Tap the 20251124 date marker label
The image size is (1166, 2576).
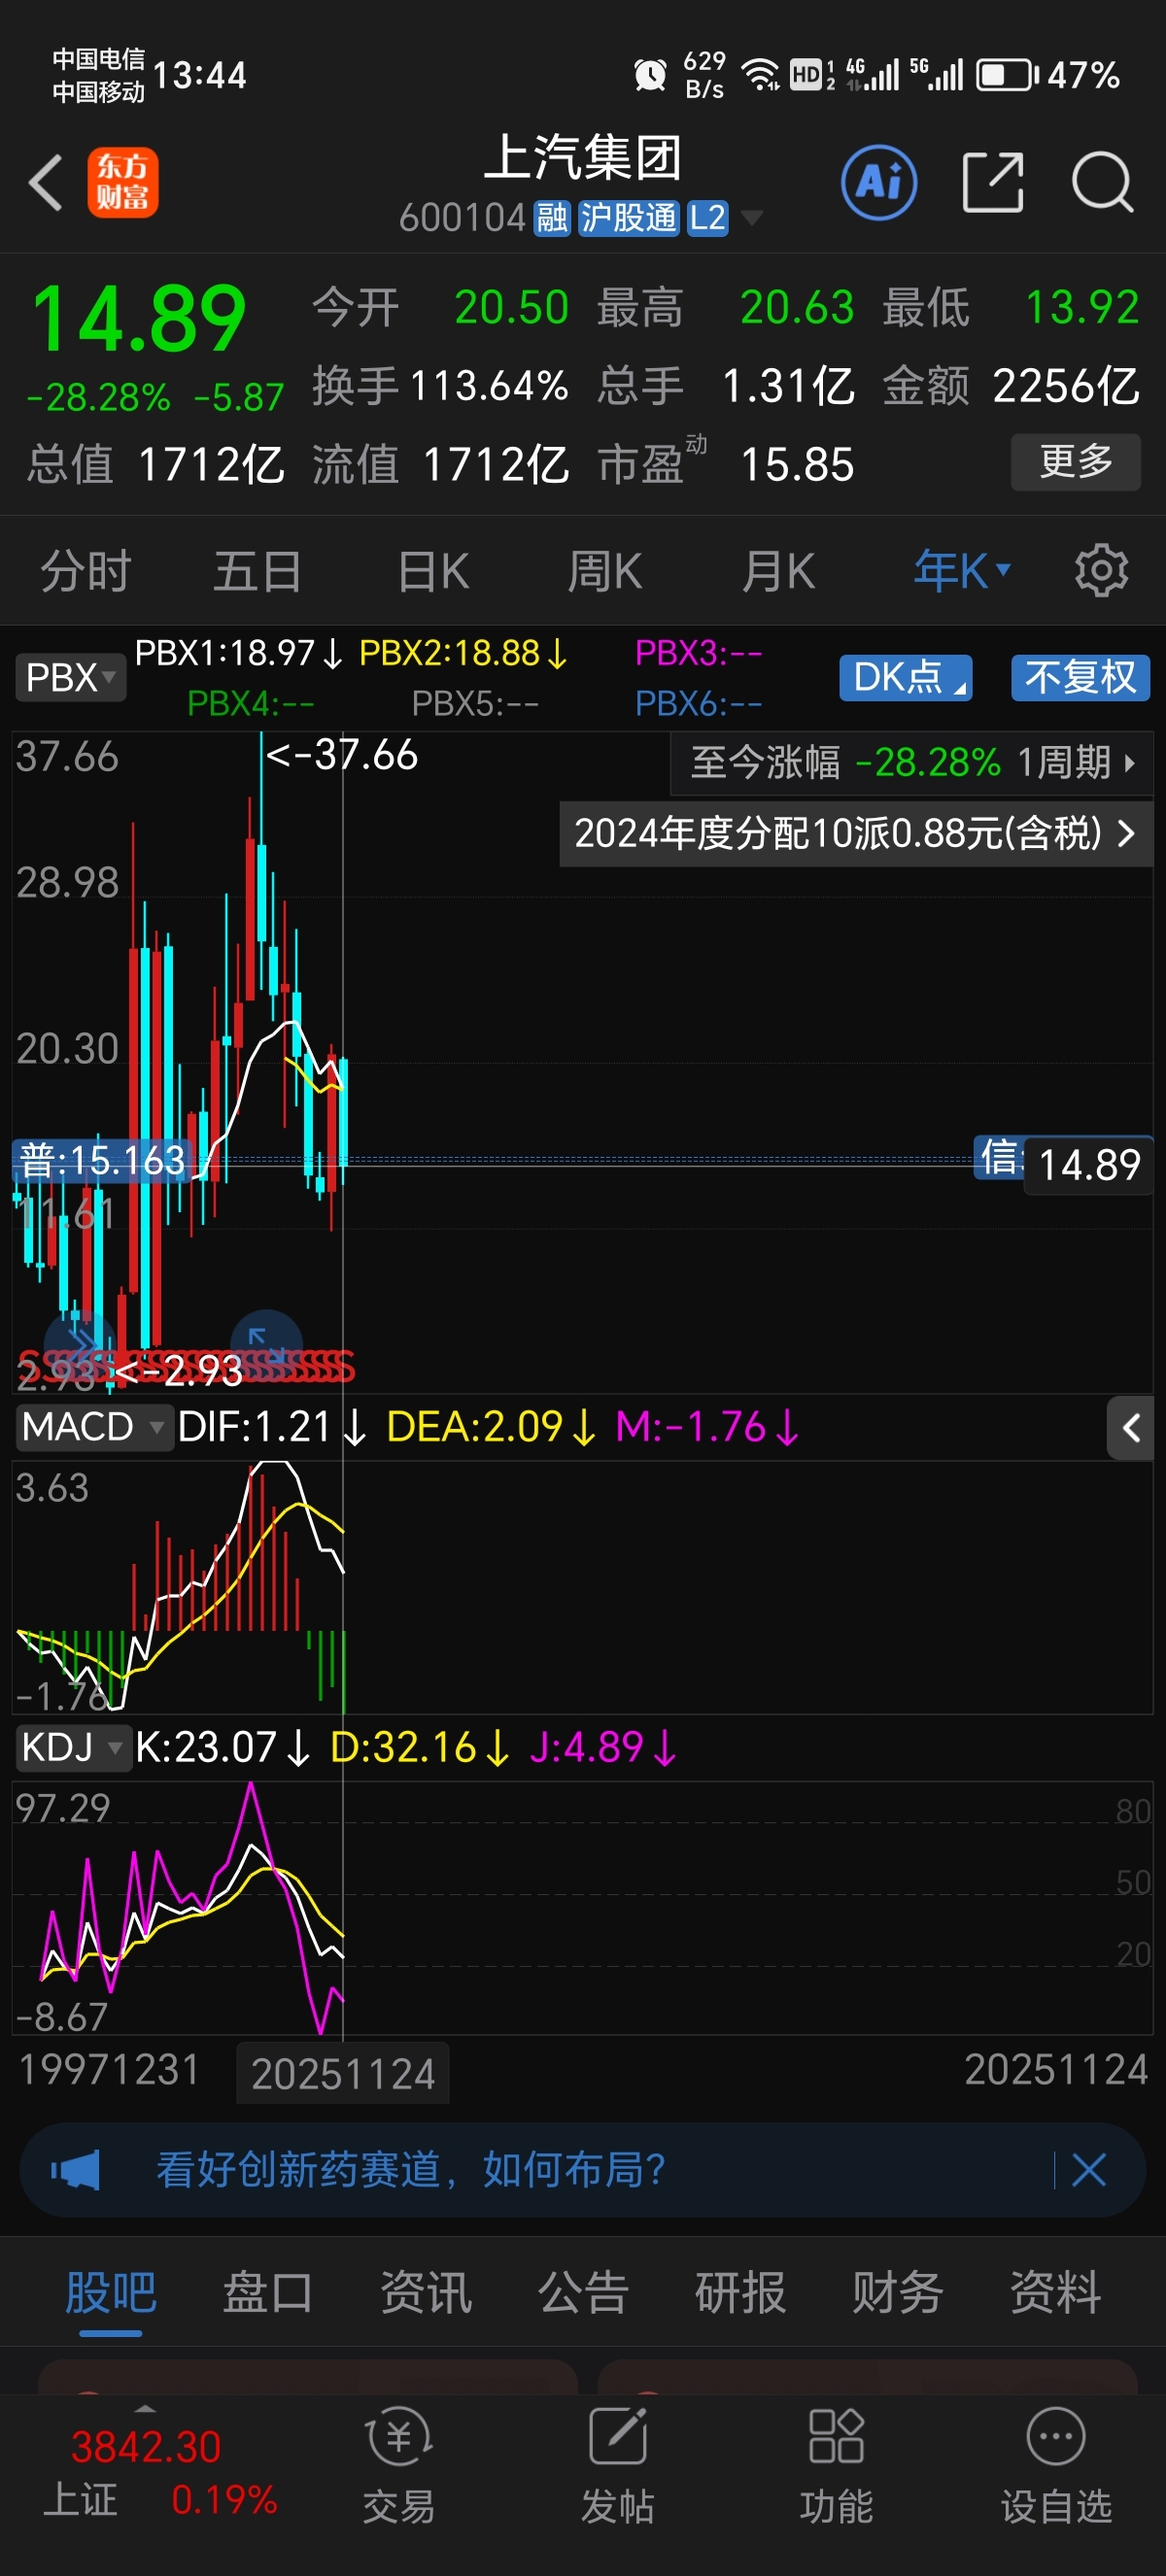(343, 2073)
